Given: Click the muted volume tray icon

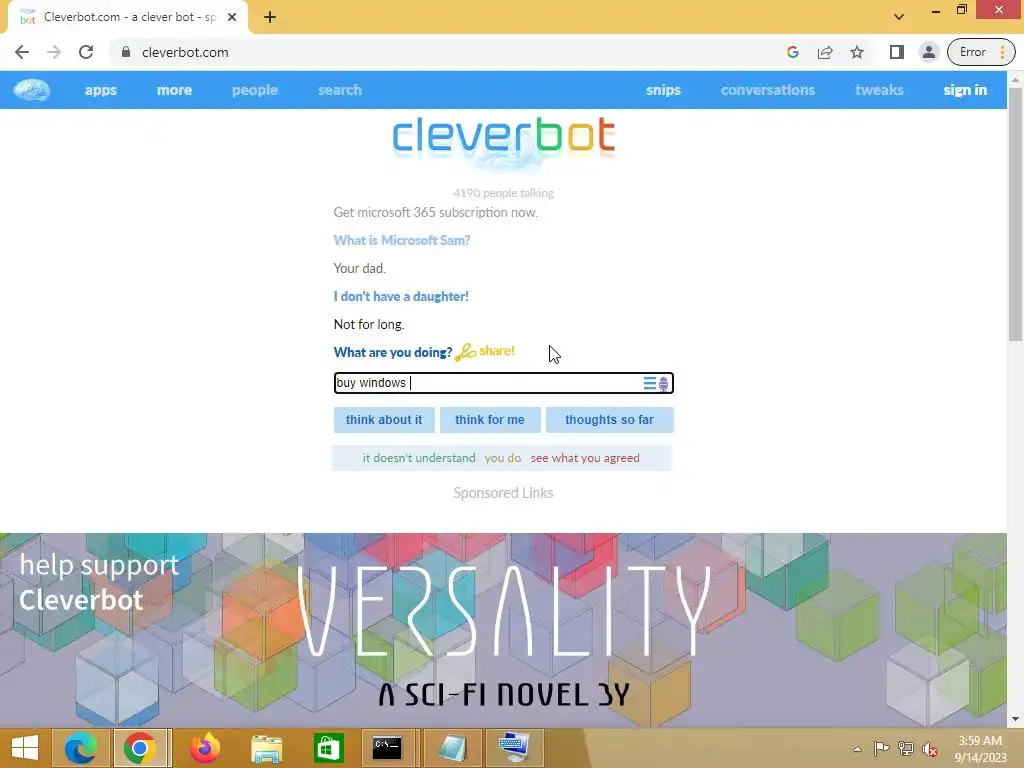Looking at the screenshot, I should click(x=930, y=749).
